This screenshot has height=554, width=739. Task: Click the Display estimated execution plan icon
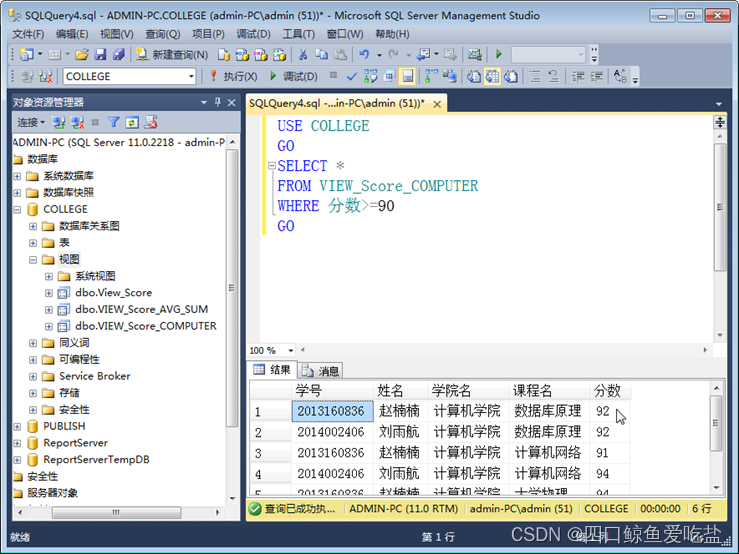coord(370,76)
